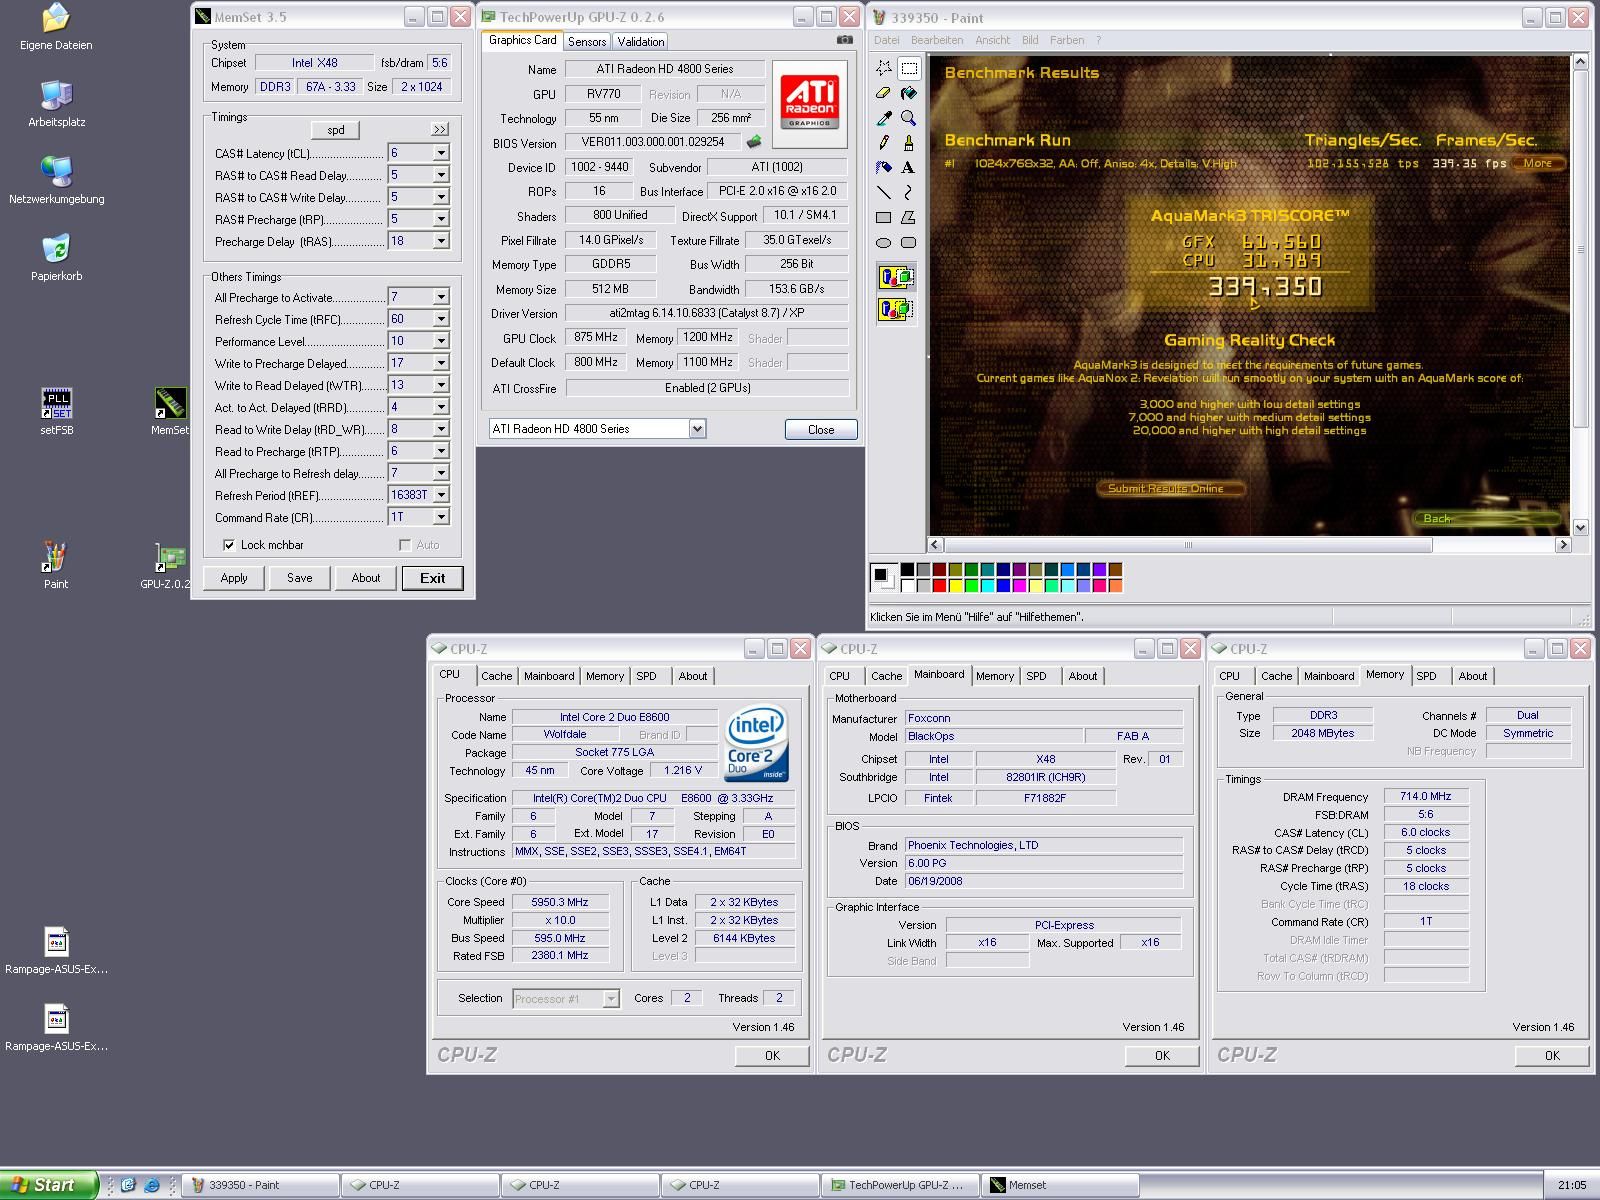Click OK in the CPU-Z Mainboard window
This screenshot has height=1200, width=1600.
pos(1162,1055)
